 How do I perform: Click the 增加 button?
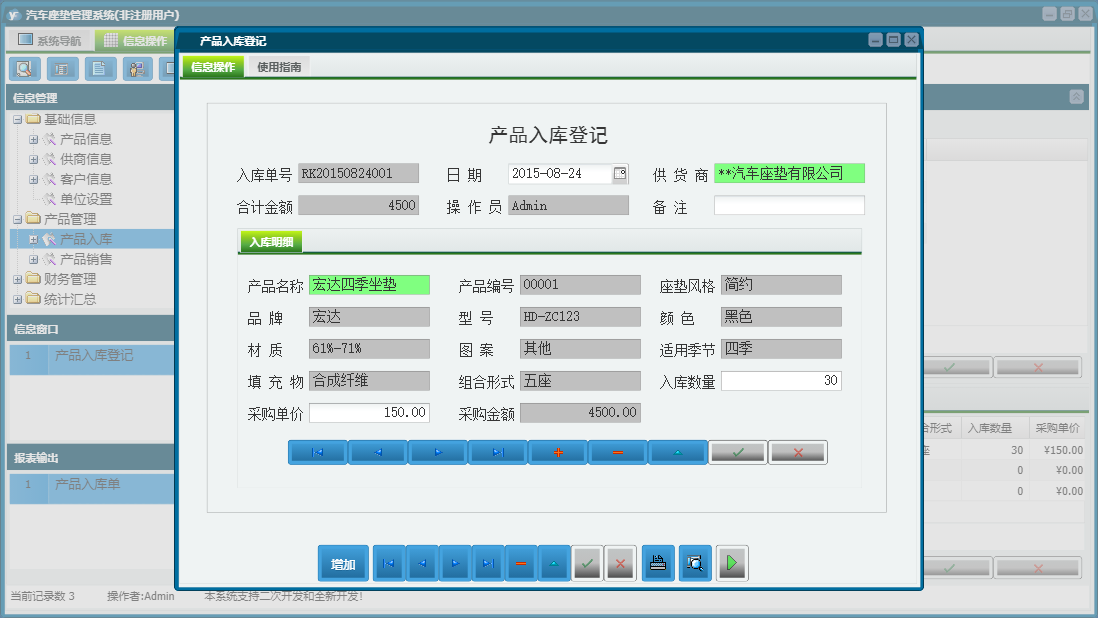coord(343,564)
